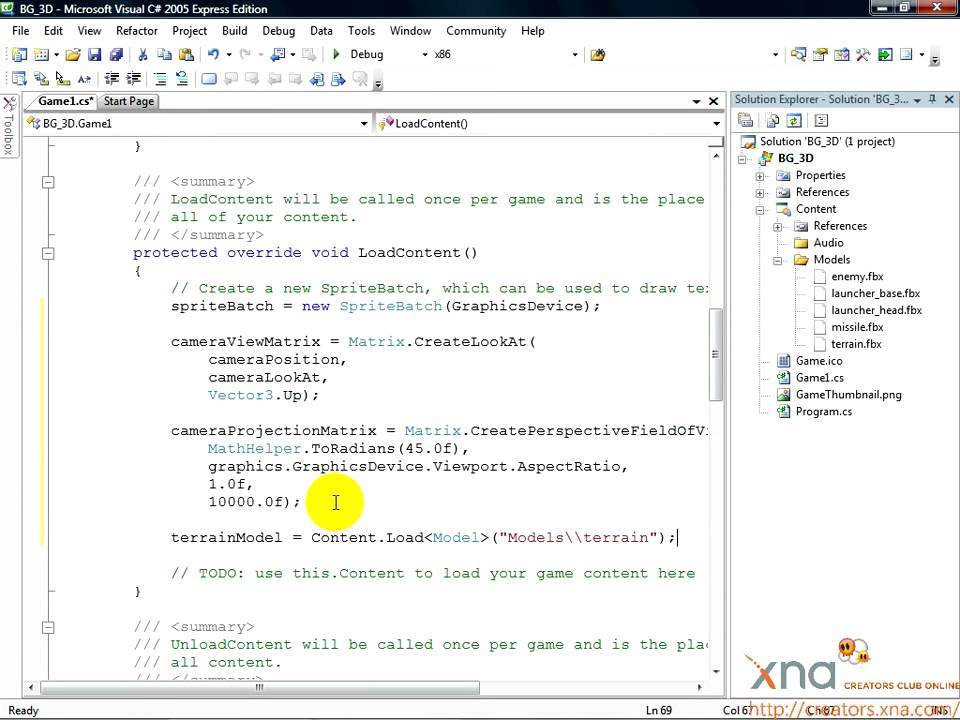Image resolution: width=960 pixels, height=720 pixels.
Task: Click the Display Word Completion icon
Action: tap(84, 78)
